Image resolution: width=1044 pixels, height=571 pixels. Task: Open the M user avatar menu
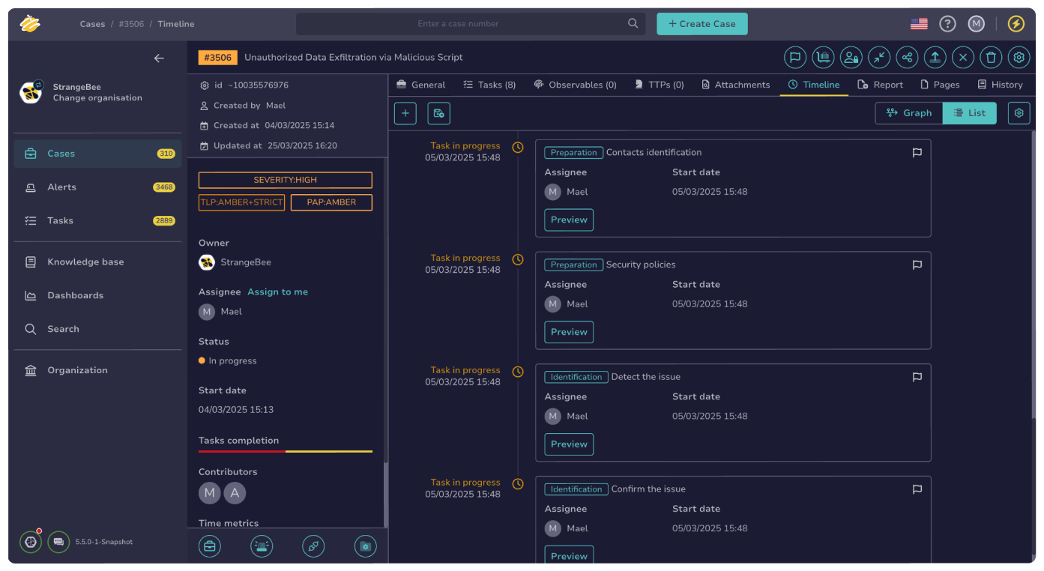976,24
